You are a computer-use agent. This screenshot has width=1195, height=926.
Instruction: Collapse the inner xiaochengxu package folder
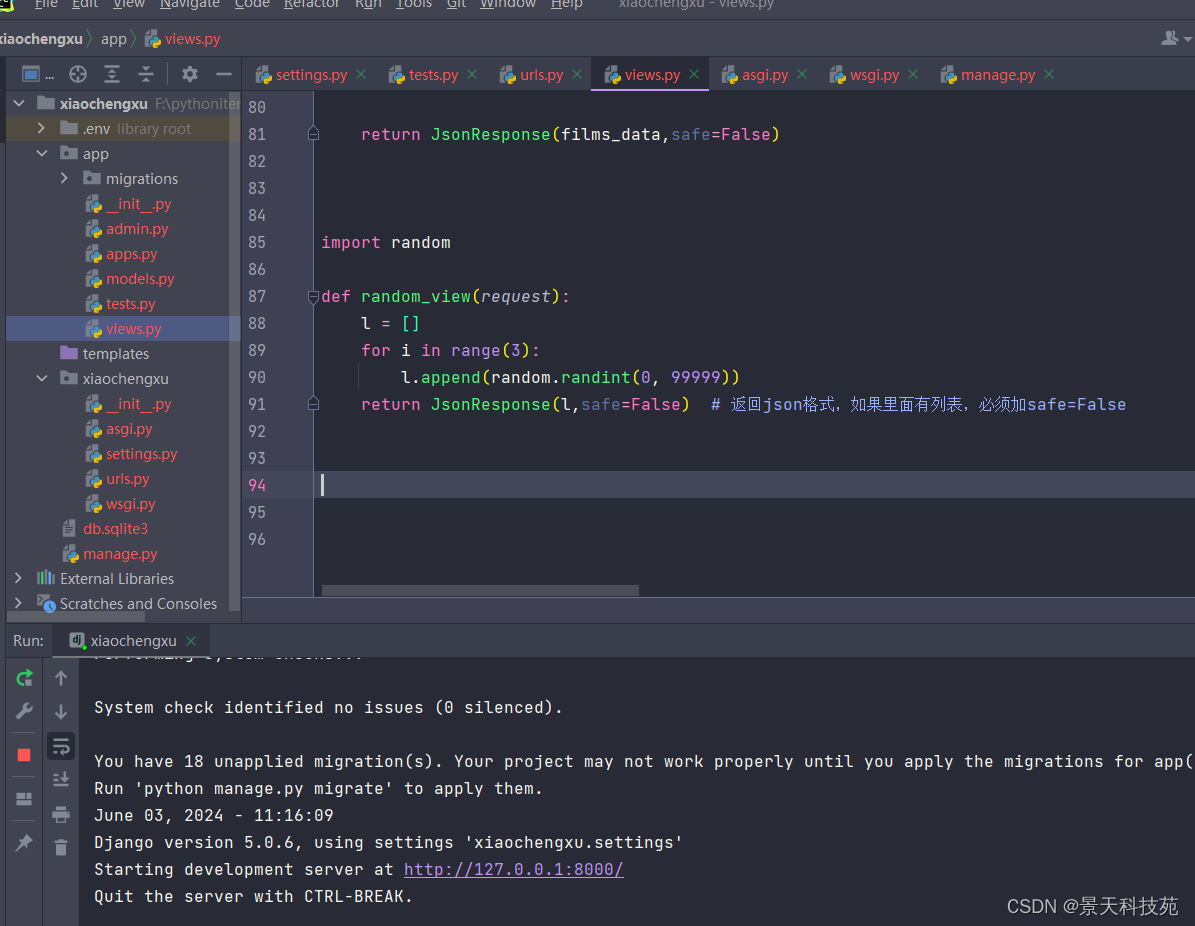pyautogui.click(x=42, y=378)
